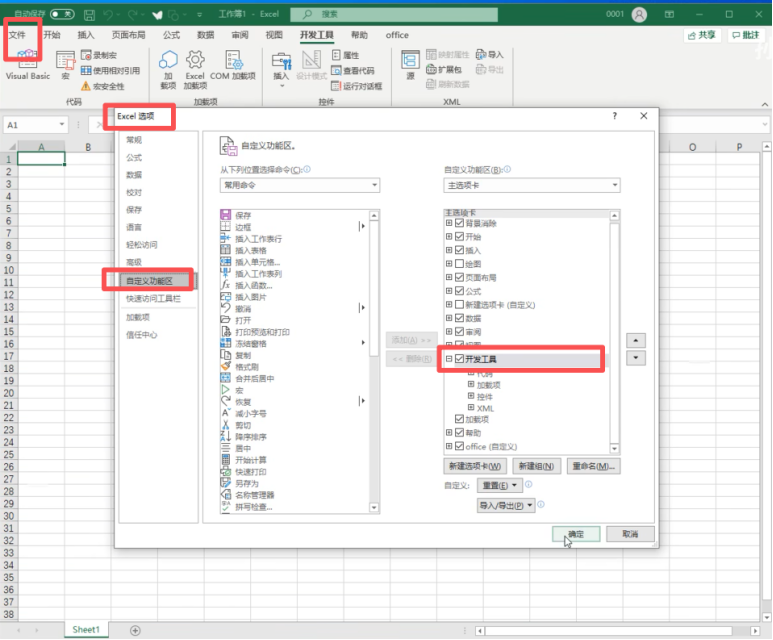Open 宏安全性 macro security warning icon
Image resolution: width=773 pixels, height=640 pixels.
[x=86, y=86]
